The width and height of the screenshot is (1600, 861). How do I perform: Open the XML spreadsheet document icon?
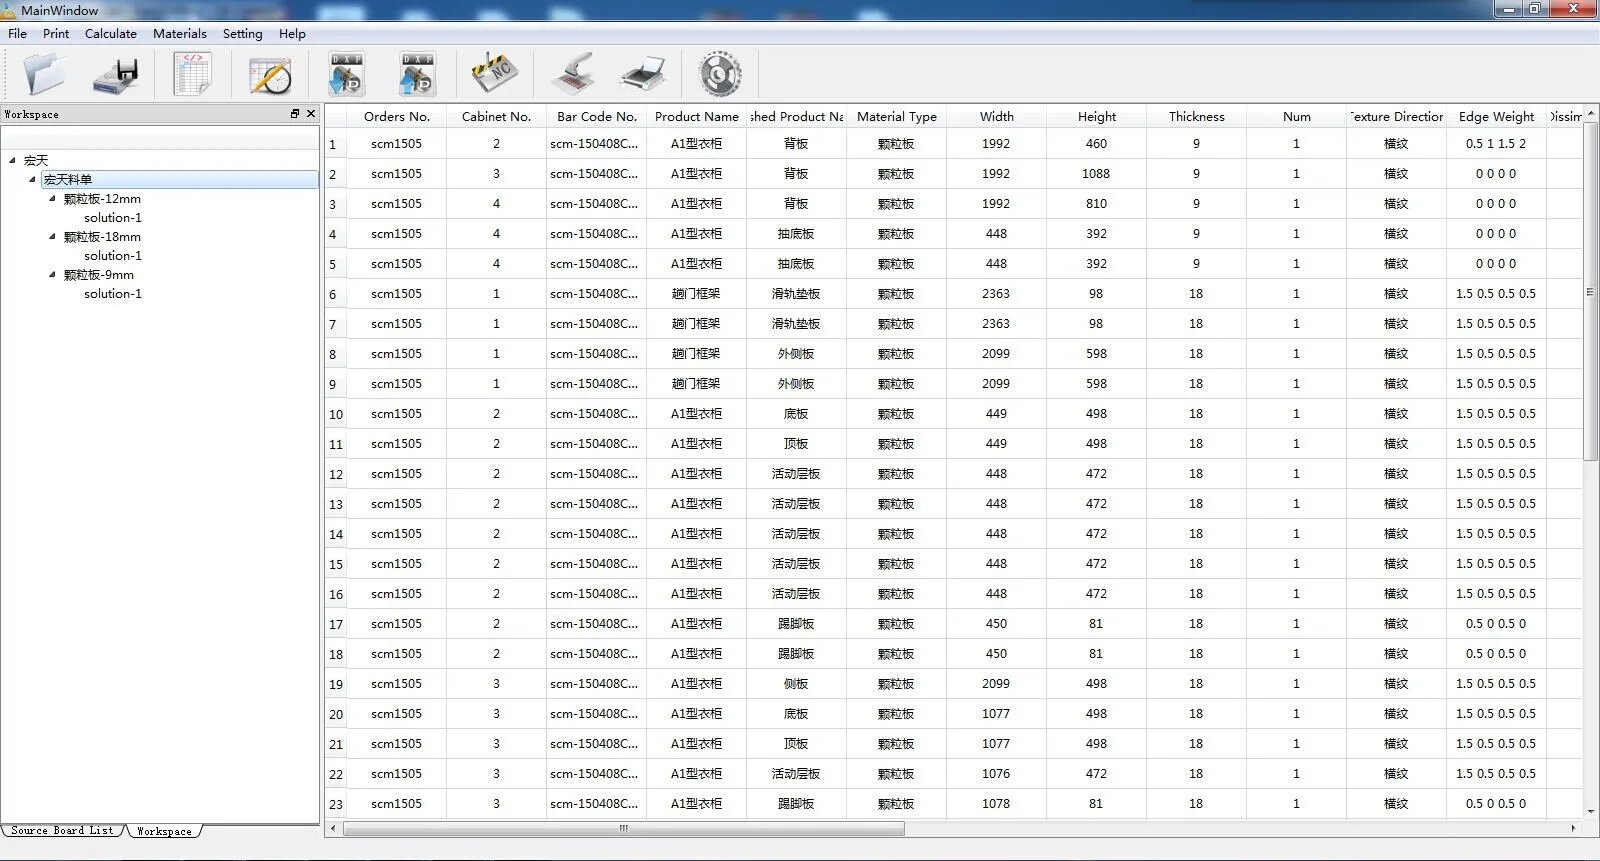coord(192,74)
